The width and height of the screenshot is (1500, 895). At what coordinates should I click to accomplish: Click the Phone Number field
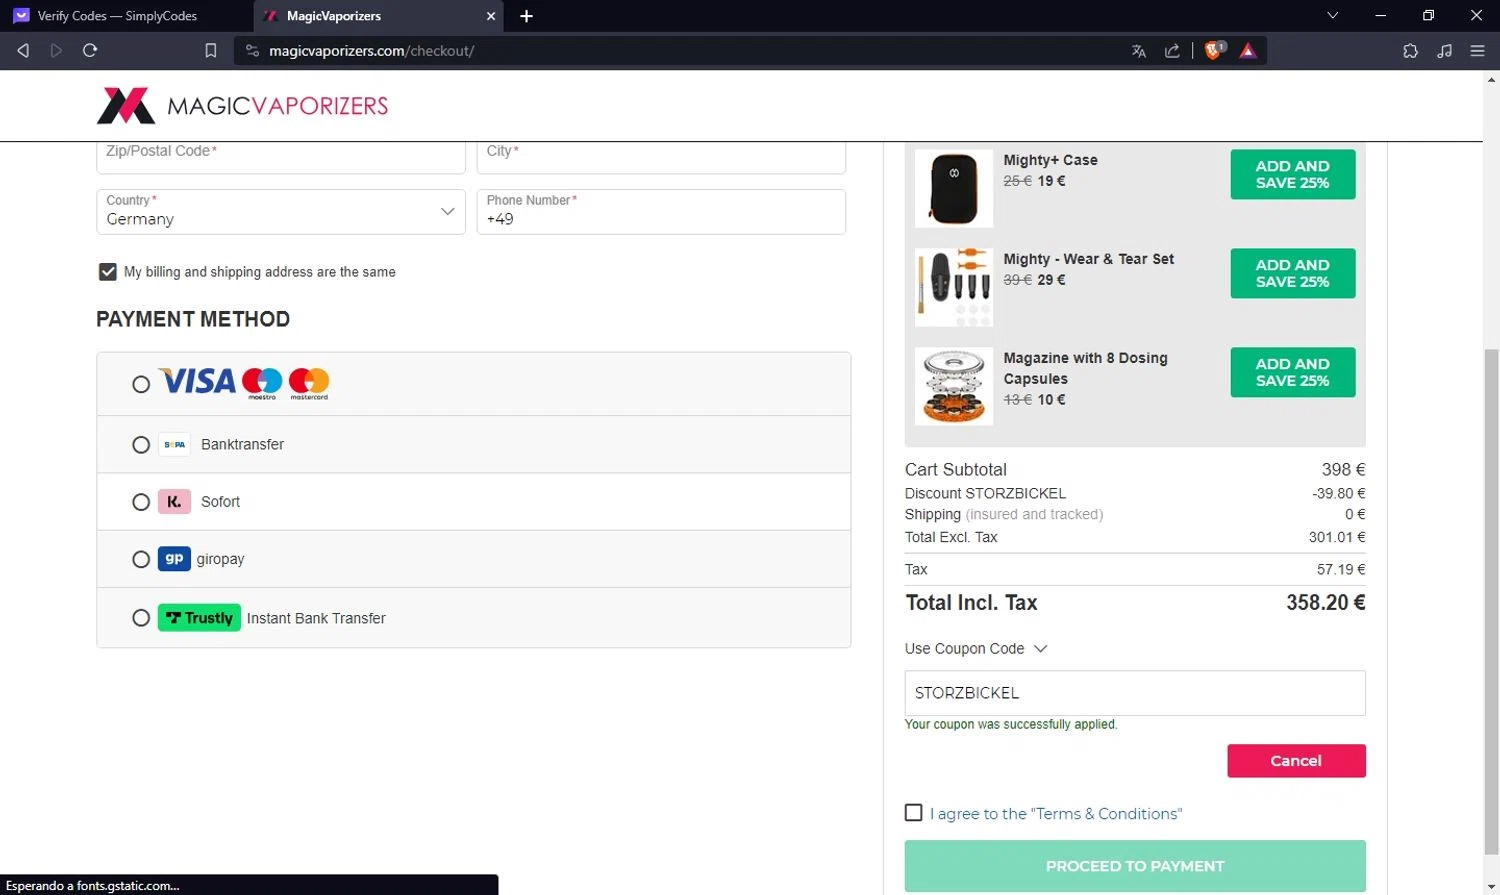[x=661, y=212]
